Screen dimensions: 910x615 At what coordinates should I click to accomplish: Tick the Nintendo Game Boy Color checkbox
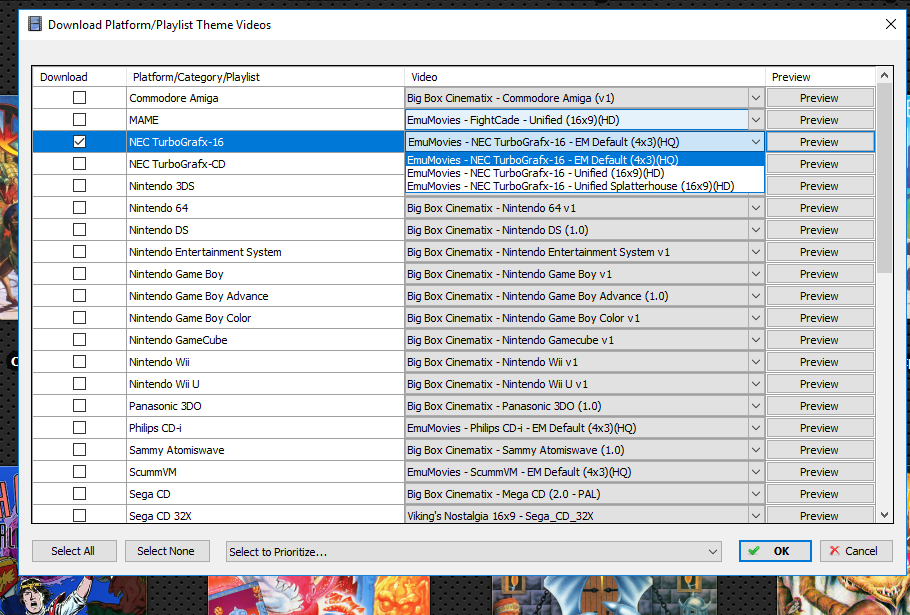click(80, 318)
